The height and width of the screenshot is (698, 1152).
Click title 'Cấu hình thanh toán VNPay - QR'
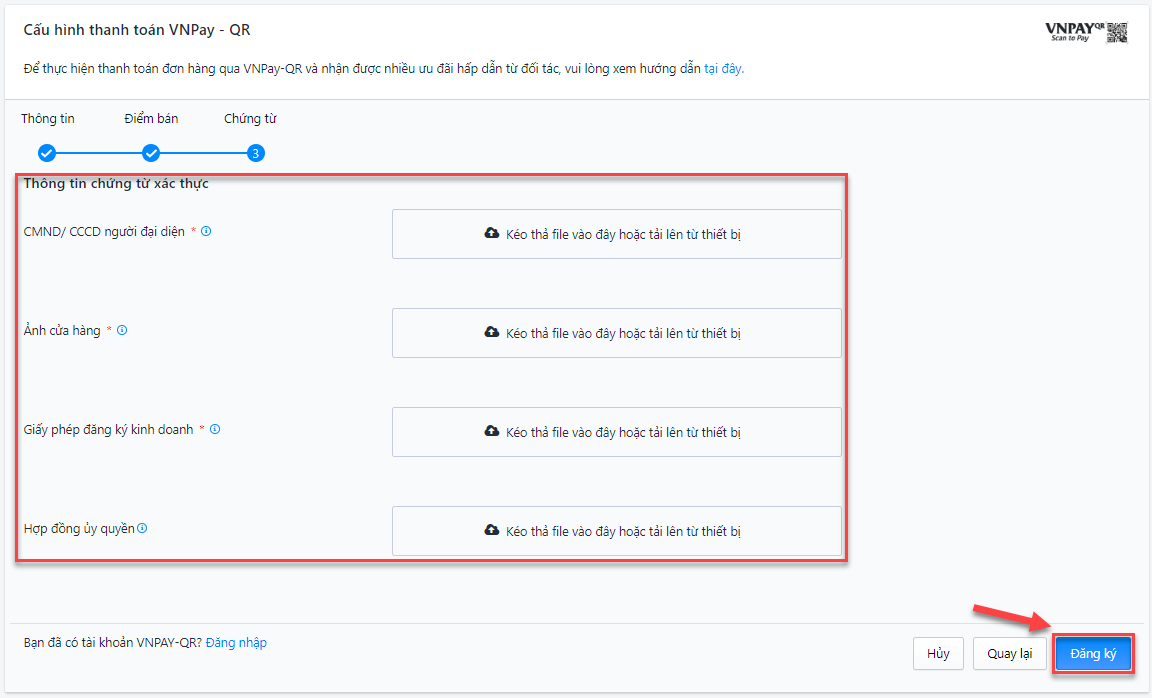[x=137, y=30]
